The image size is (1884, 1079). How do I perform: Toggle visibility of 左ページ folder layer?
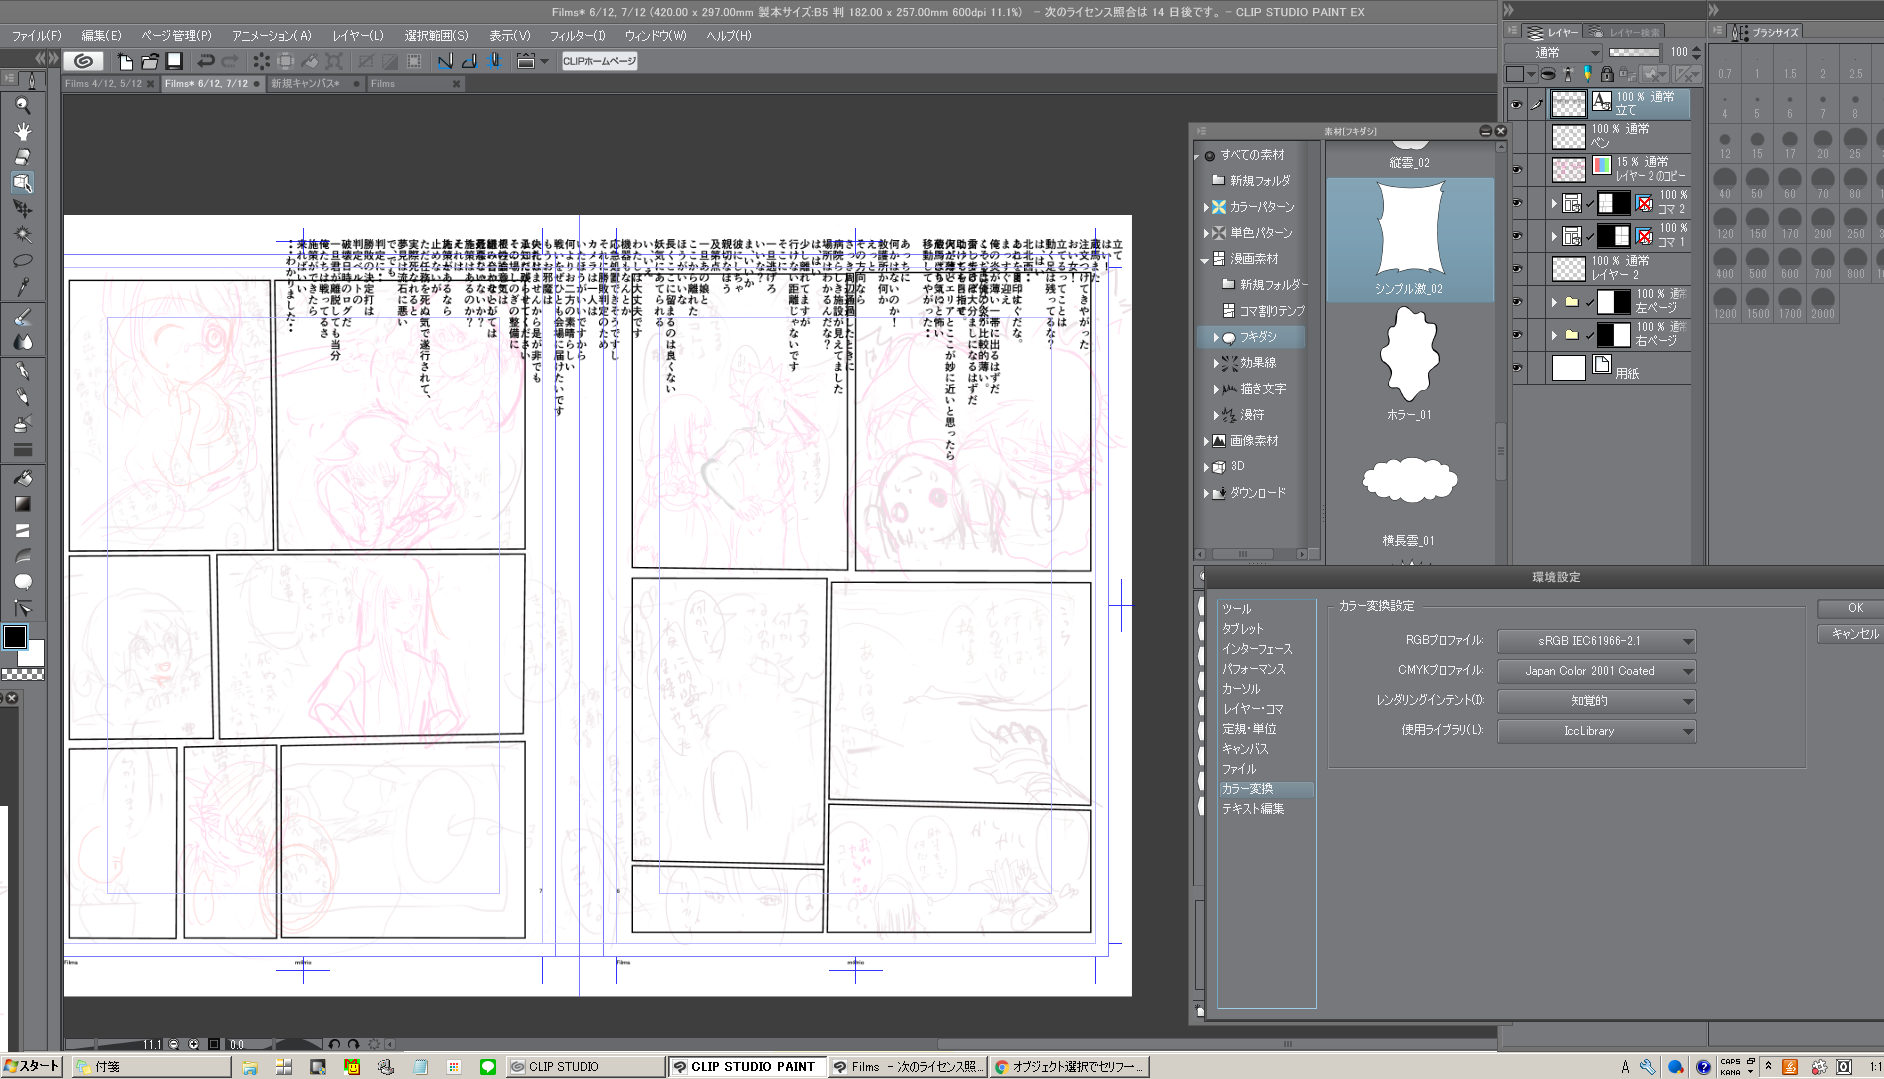point(1517,302)
